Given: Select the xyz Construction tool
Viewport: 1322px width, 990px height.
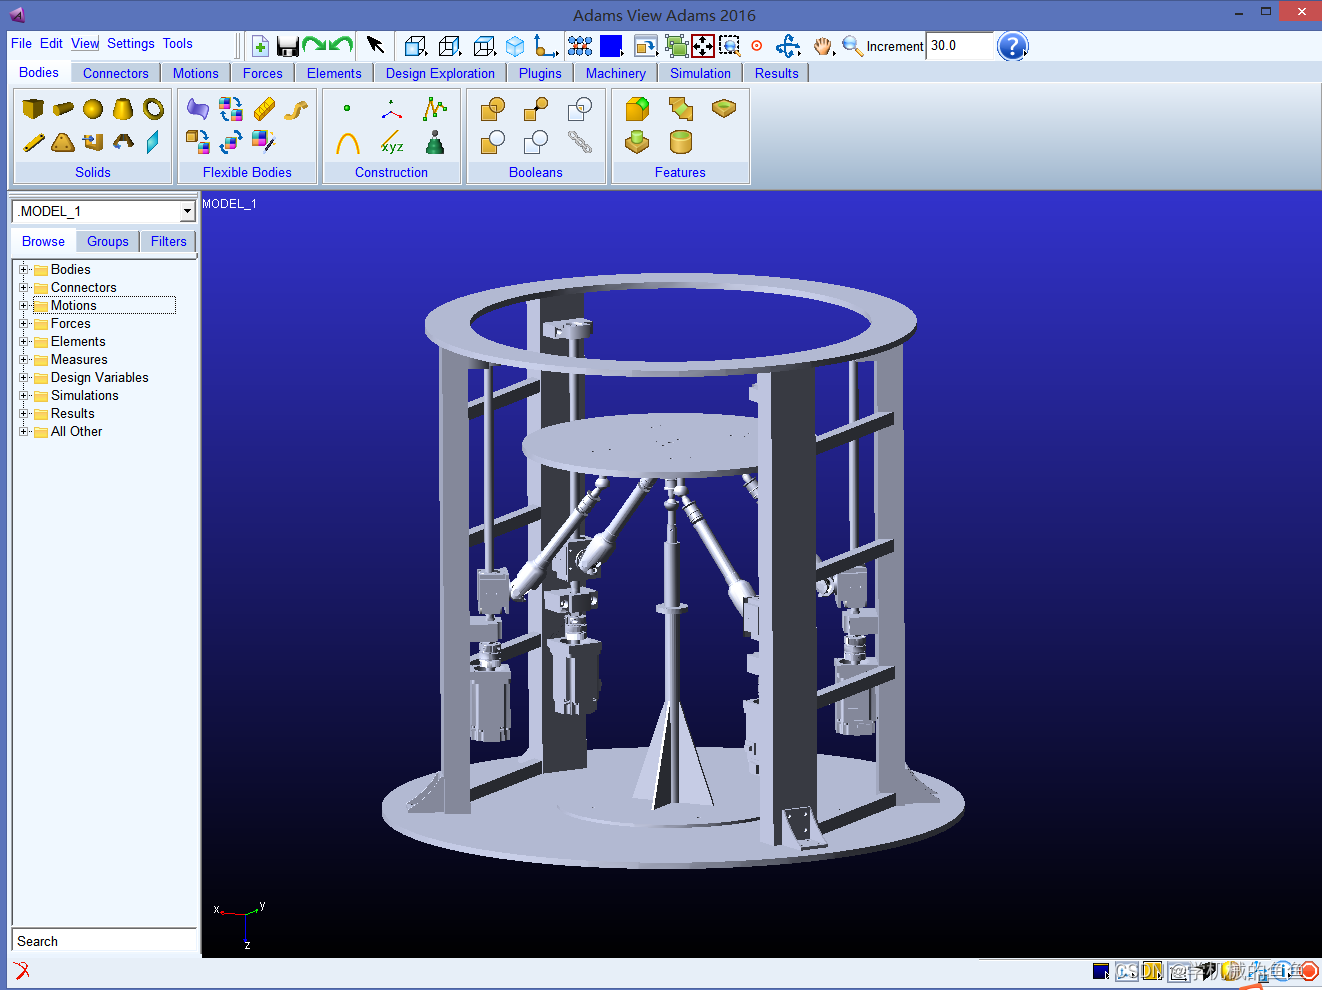Looking at the screenshot, I should [x=392, y=143].
